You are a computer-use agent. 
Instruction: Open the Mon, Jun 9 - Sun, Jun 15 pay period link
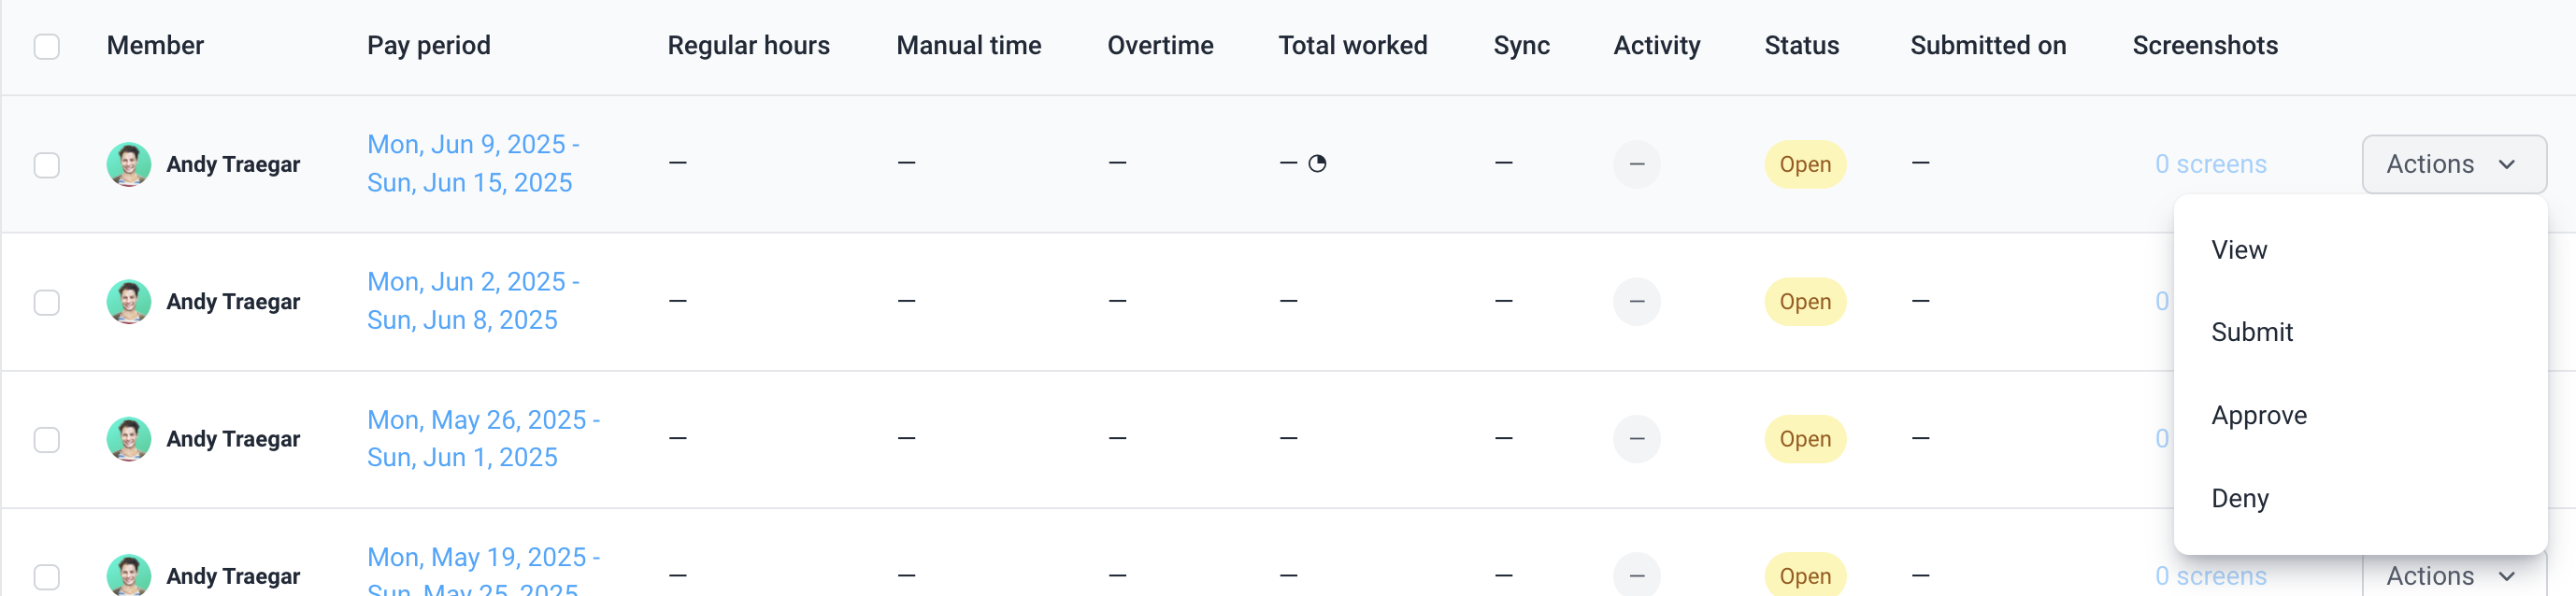pyautogui.click(x=473, y=163)
